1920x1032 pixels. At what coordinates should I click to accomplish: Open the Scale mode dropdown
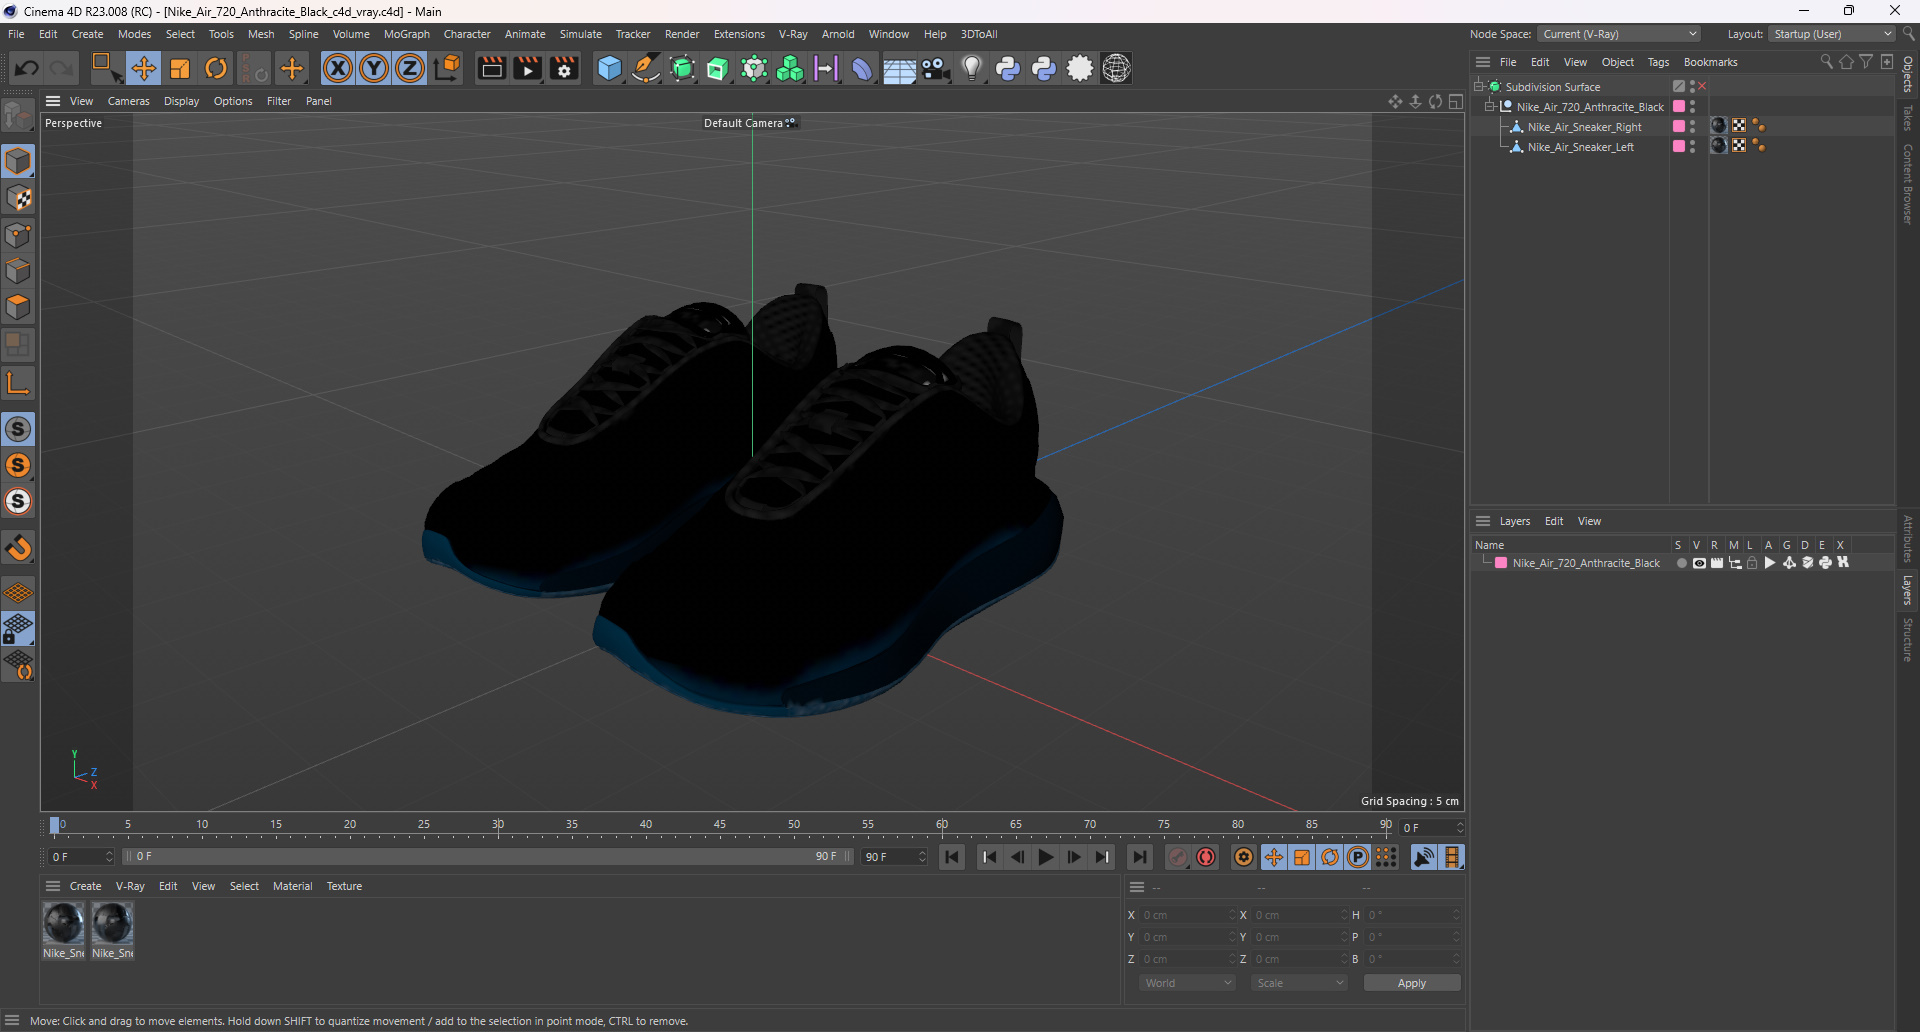point(1299,983)
